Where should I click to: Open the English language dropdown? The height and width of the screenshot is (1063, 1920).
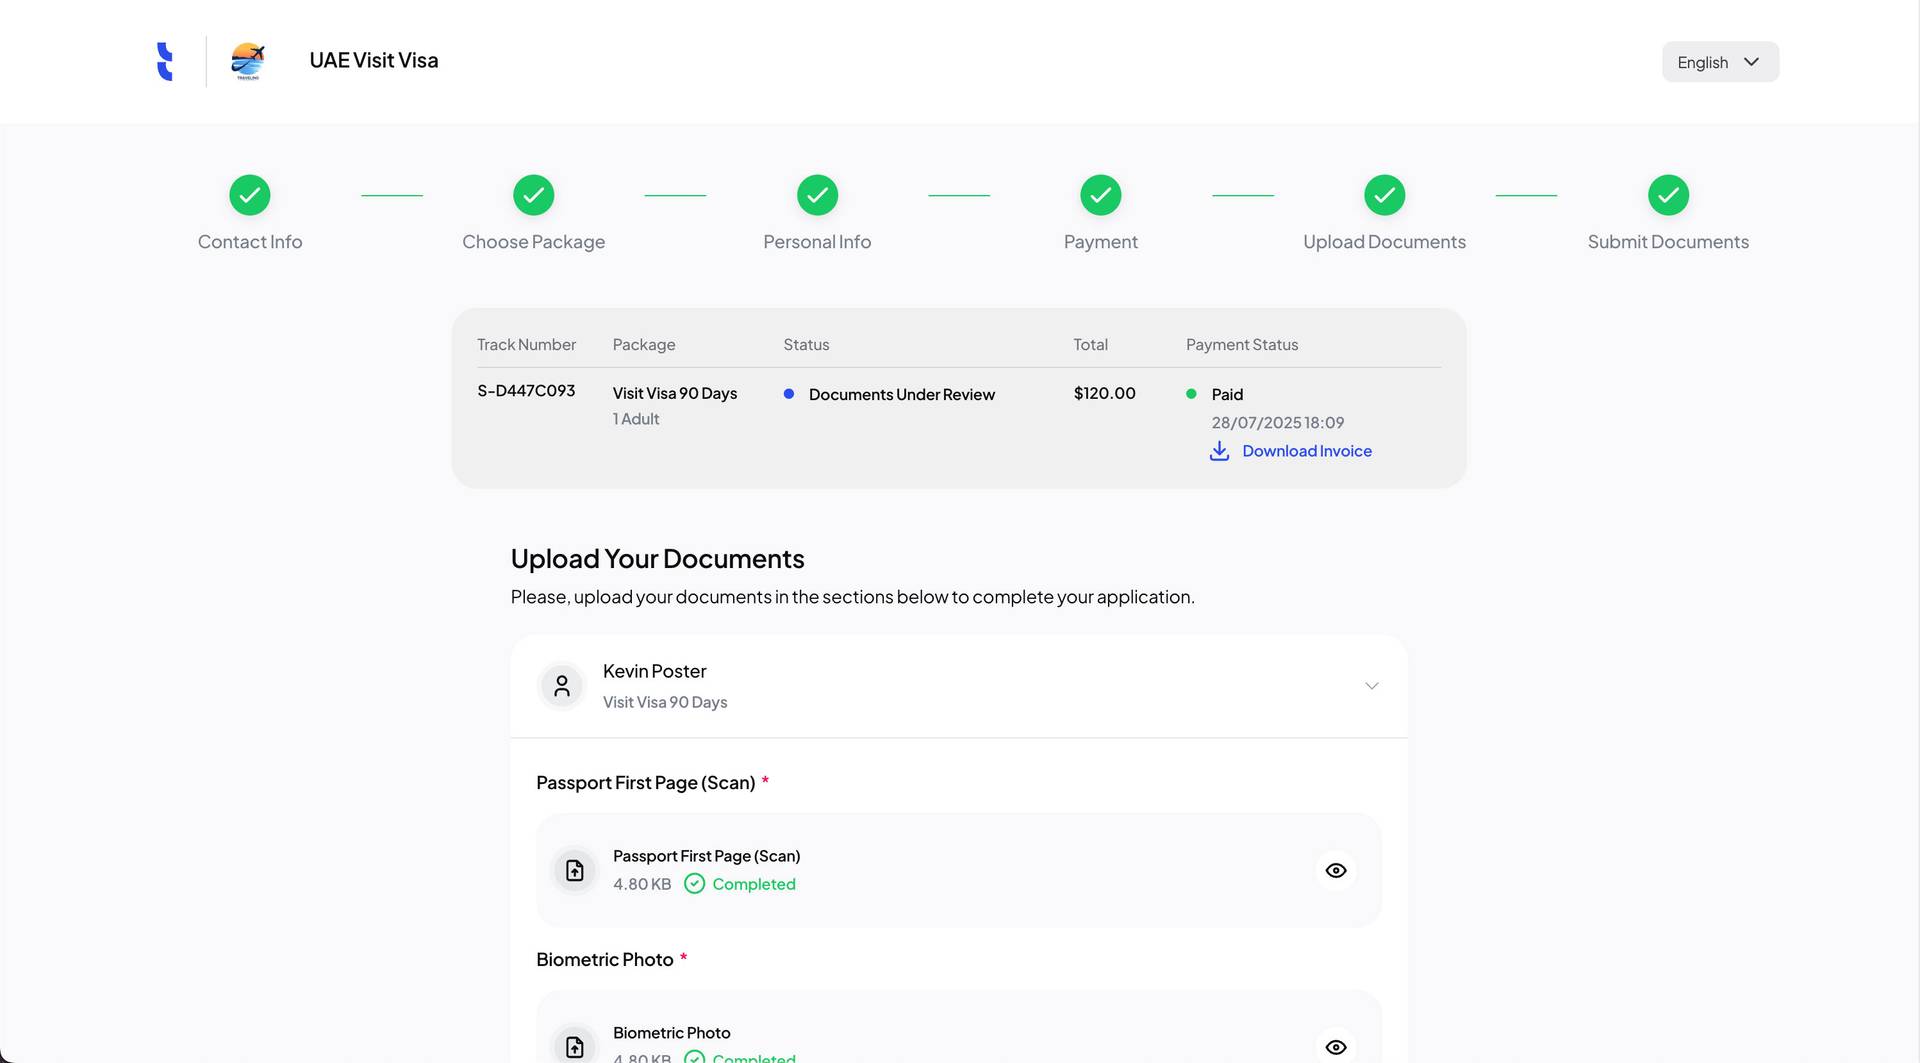pyautogui.click(x=1720, y=62)
